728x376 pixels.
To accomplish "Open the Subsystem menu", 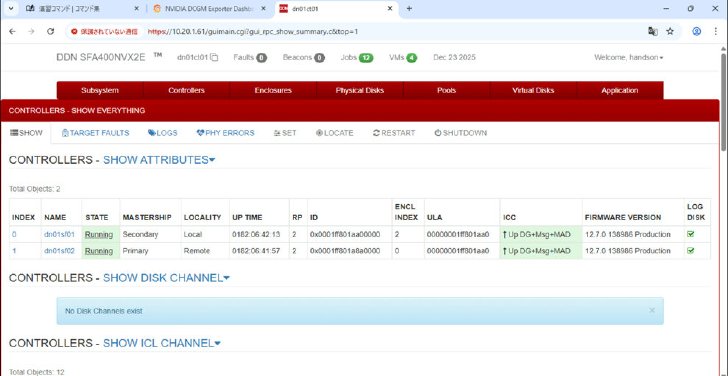I will (x=100, y=91).
